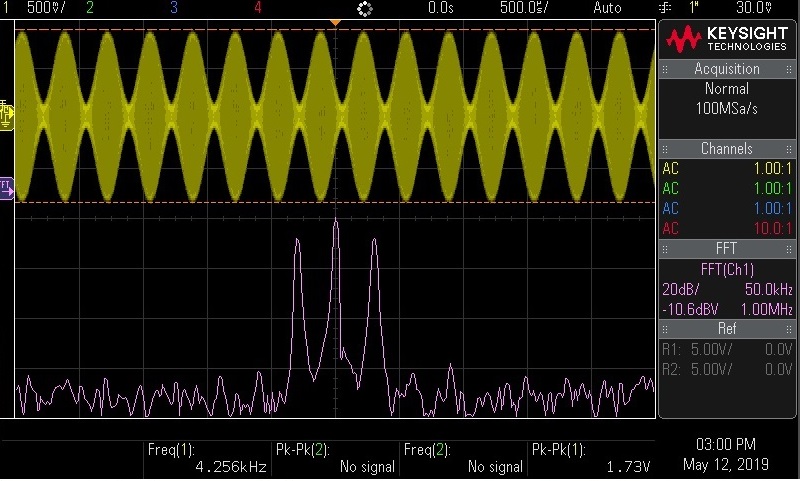Click the Freq(2) No signal measurement

463,458
